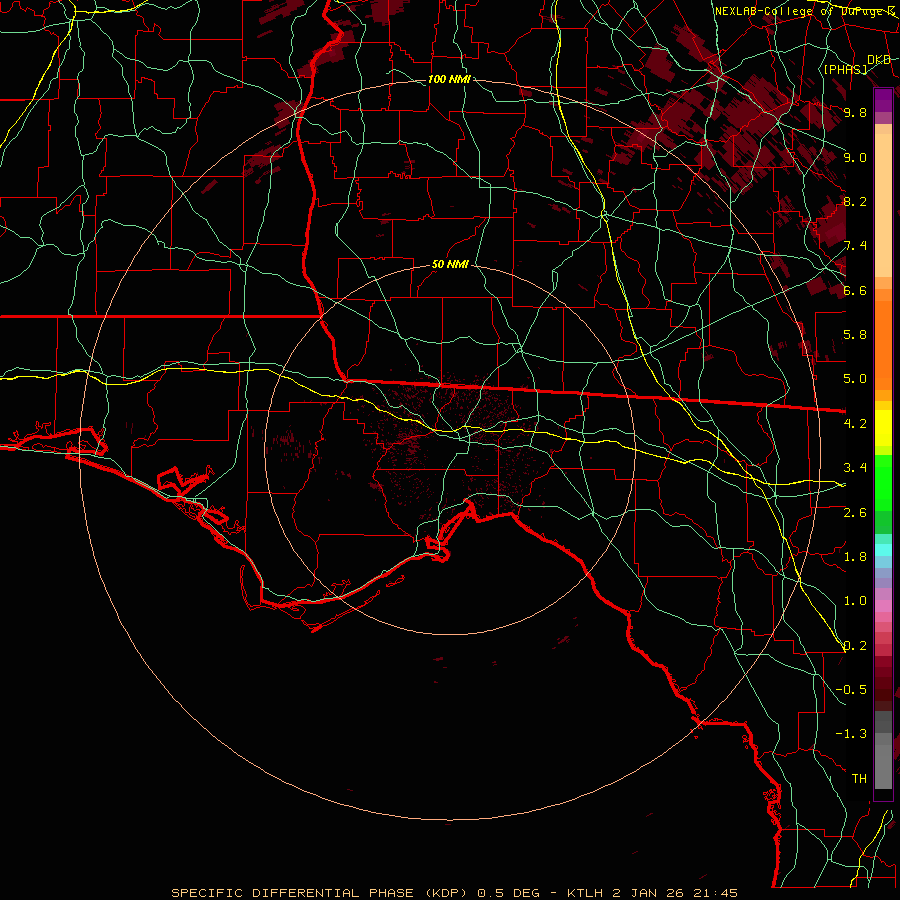Click the 7.4 scale value
Screen dimensions: 900x900
[x=855, y=246]
